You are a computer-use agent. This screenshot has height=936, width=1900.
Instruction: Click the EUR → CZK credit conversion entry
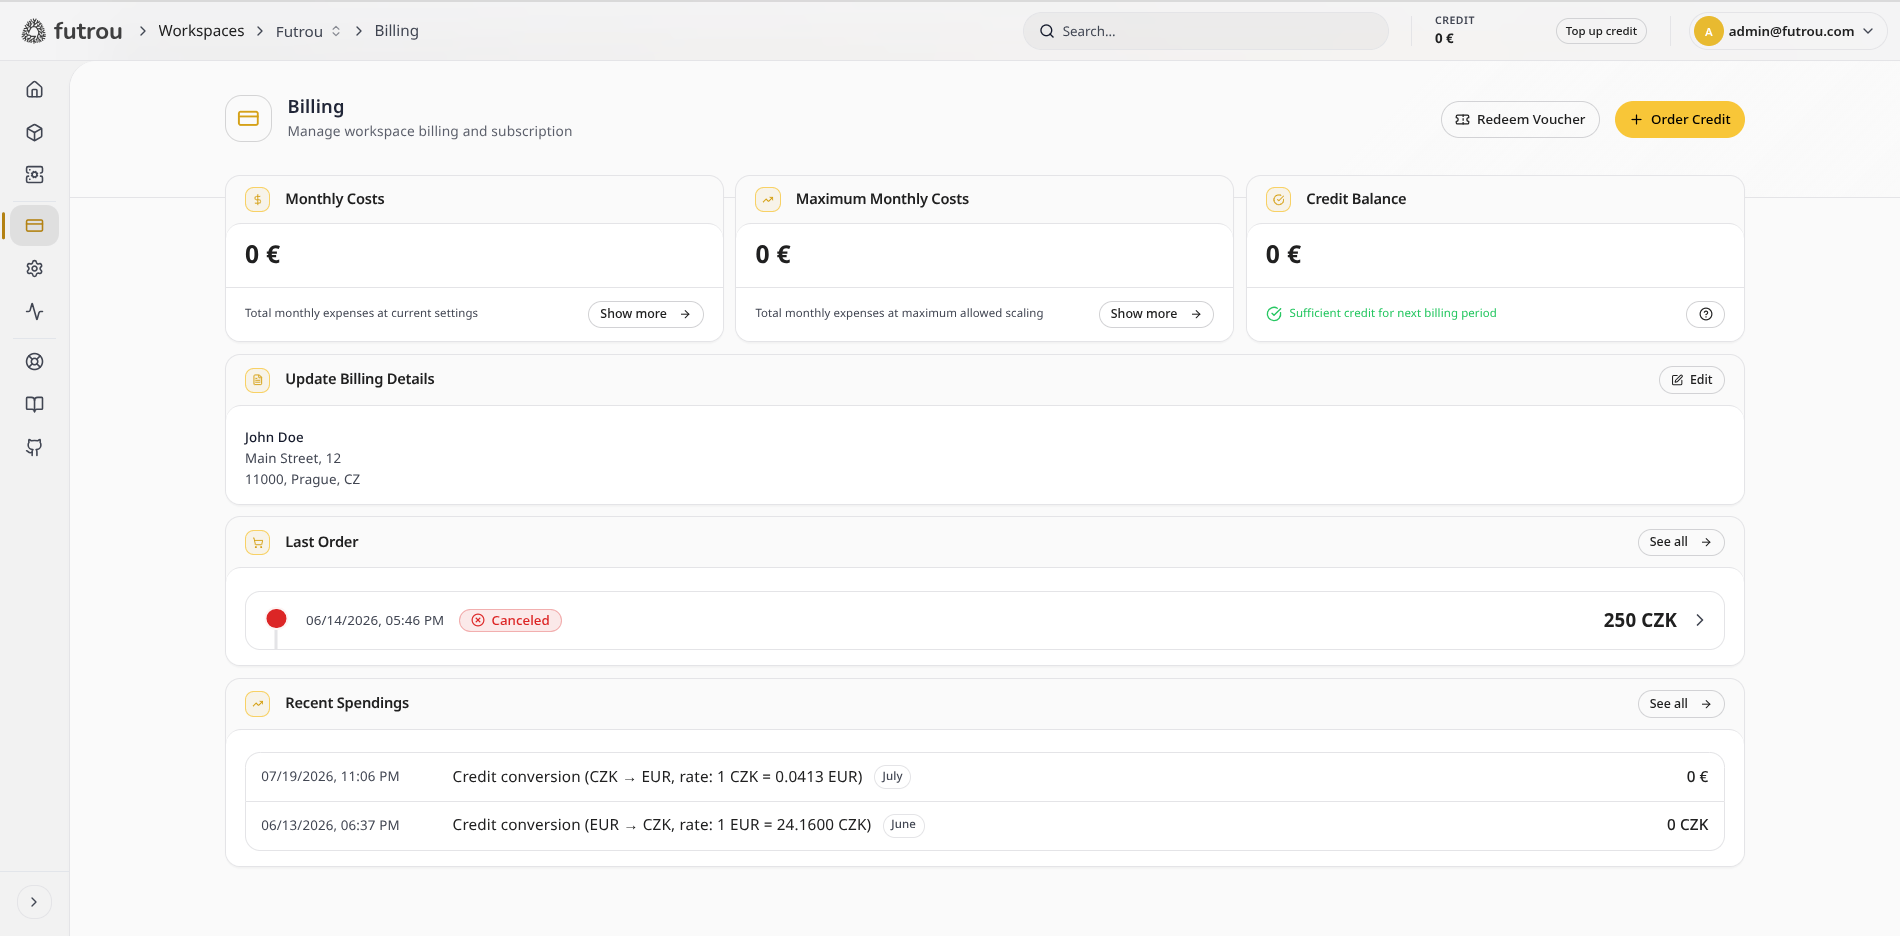tap(985, 825)
